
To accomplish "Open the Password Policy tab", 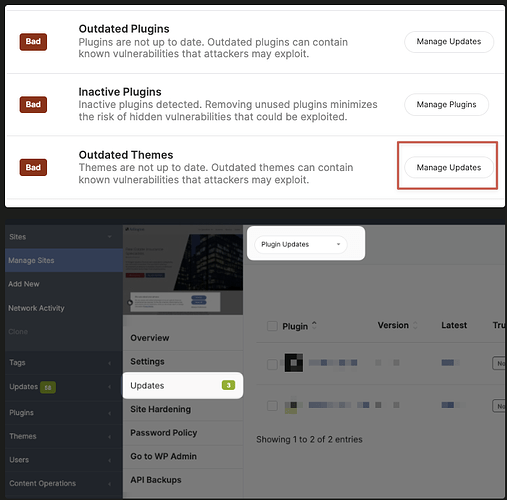I will [x=183, y=433].
